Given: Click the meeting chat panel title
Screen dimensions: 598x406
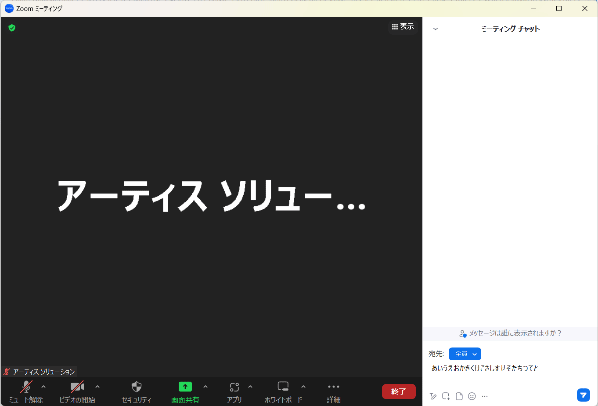Looking at the screenshot, I should [x=511, y=29].
